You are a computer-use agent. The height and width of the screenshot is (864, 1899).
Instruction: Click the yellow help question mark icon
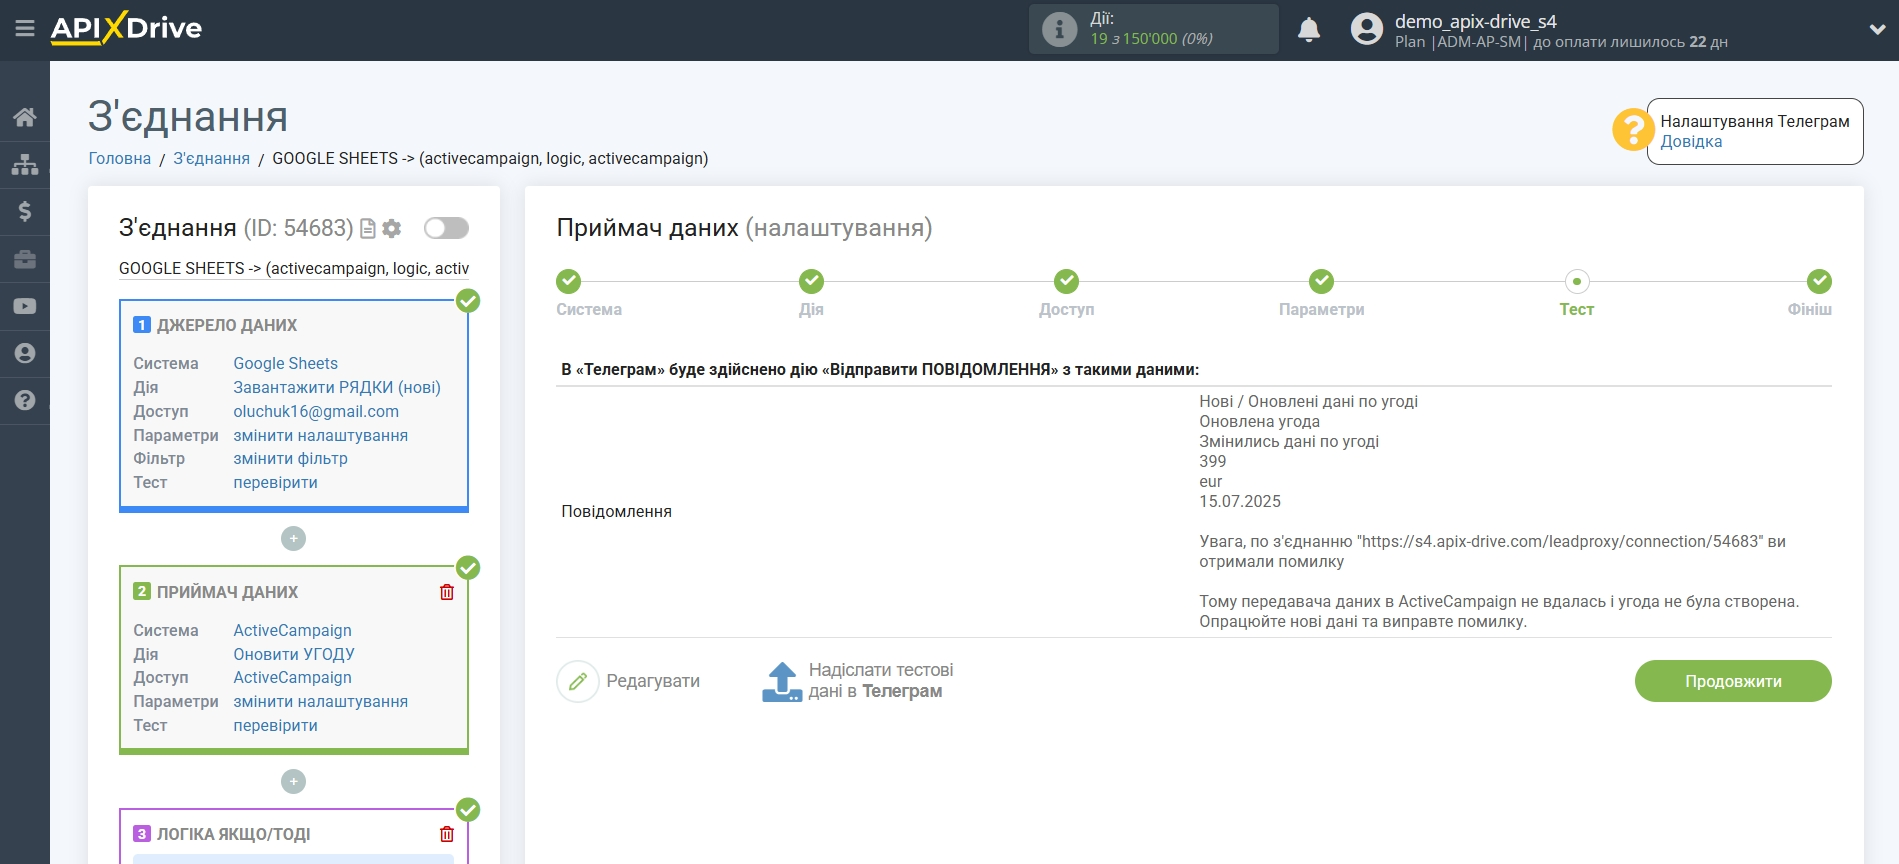1632,130
